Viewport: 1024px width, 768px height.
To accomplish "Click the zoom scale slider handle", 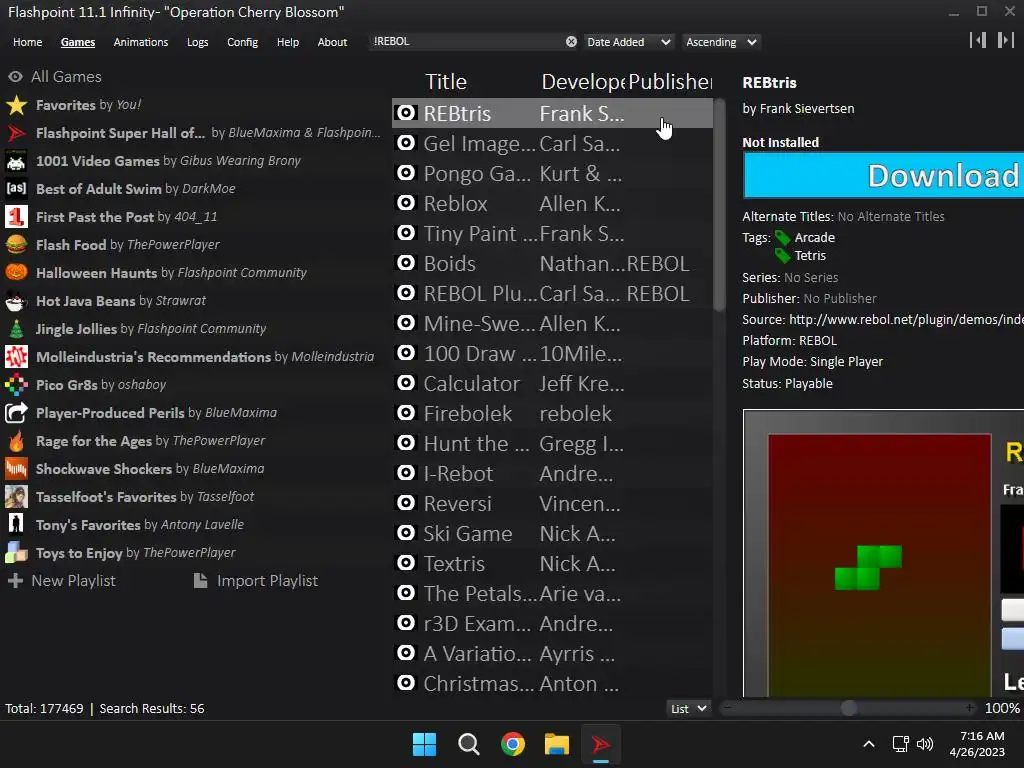I will (848, 709).
